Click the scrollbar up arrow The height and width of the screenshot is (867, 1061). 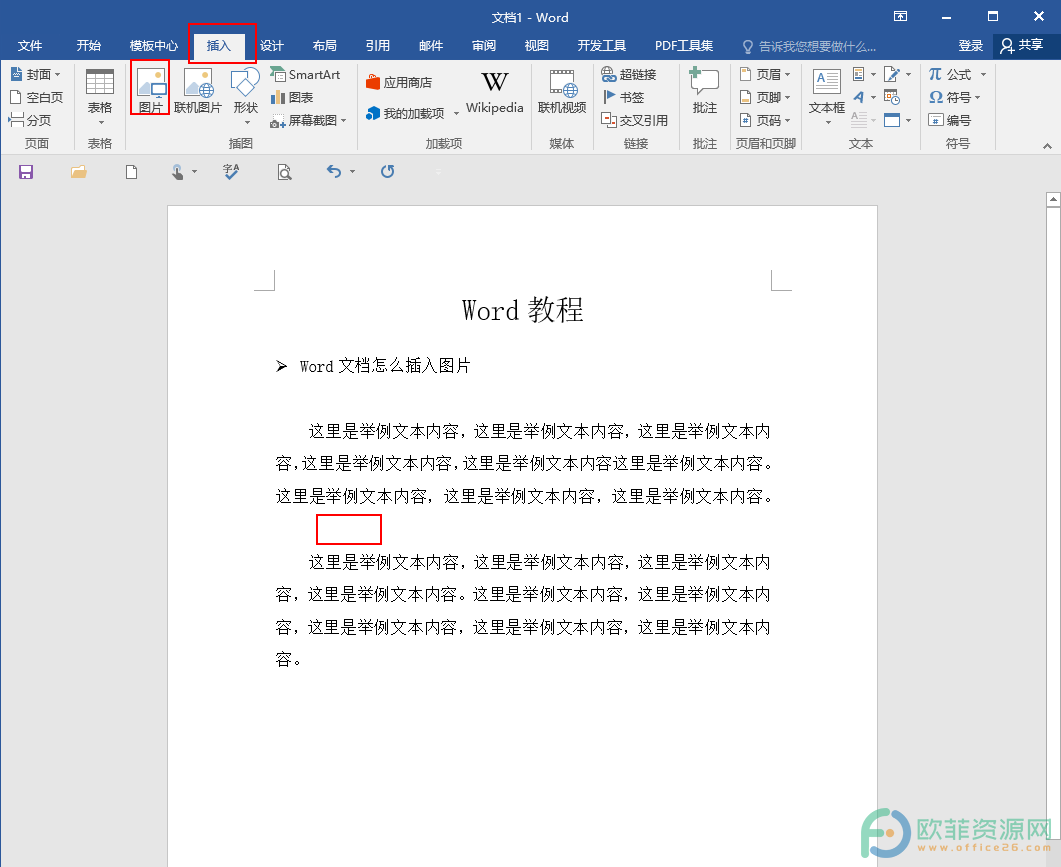[1053, 199]
